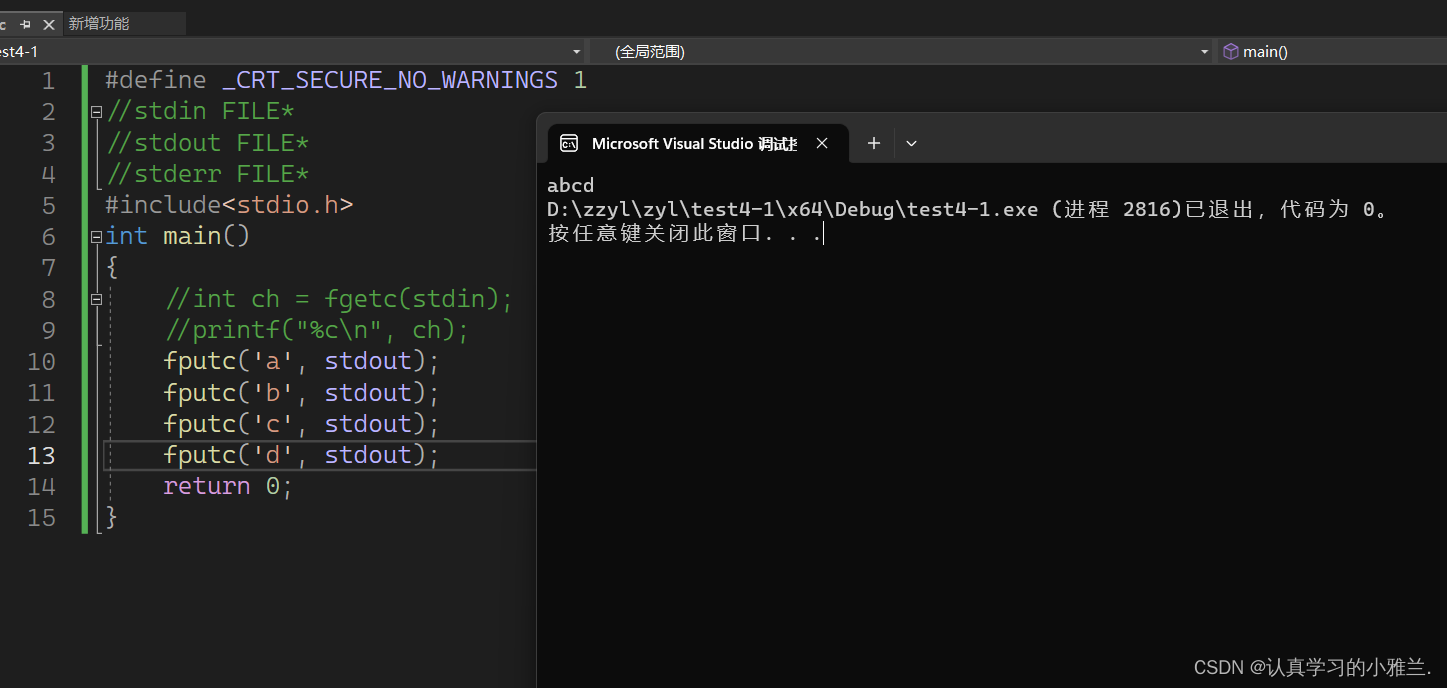This screenshot has width=1447, height=688.
Task: Click the abcd output in the console
Action: (570, 185)
